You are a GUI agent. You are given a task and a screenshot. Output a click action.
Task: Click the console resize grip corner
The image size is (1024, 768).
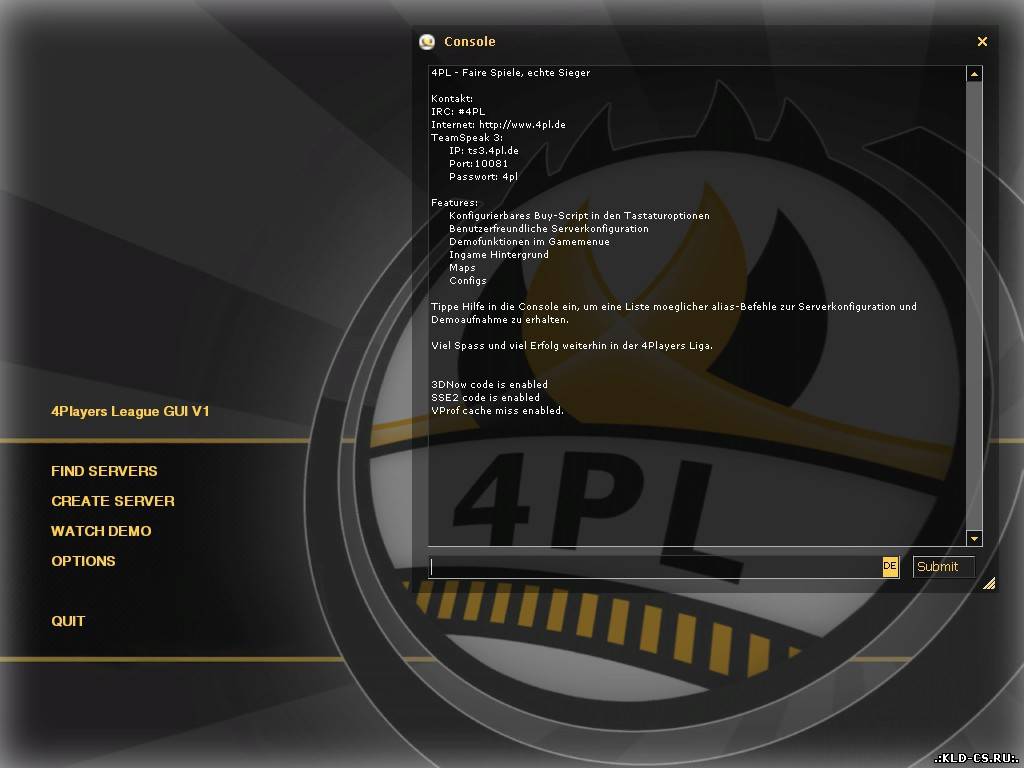point(989,583)
